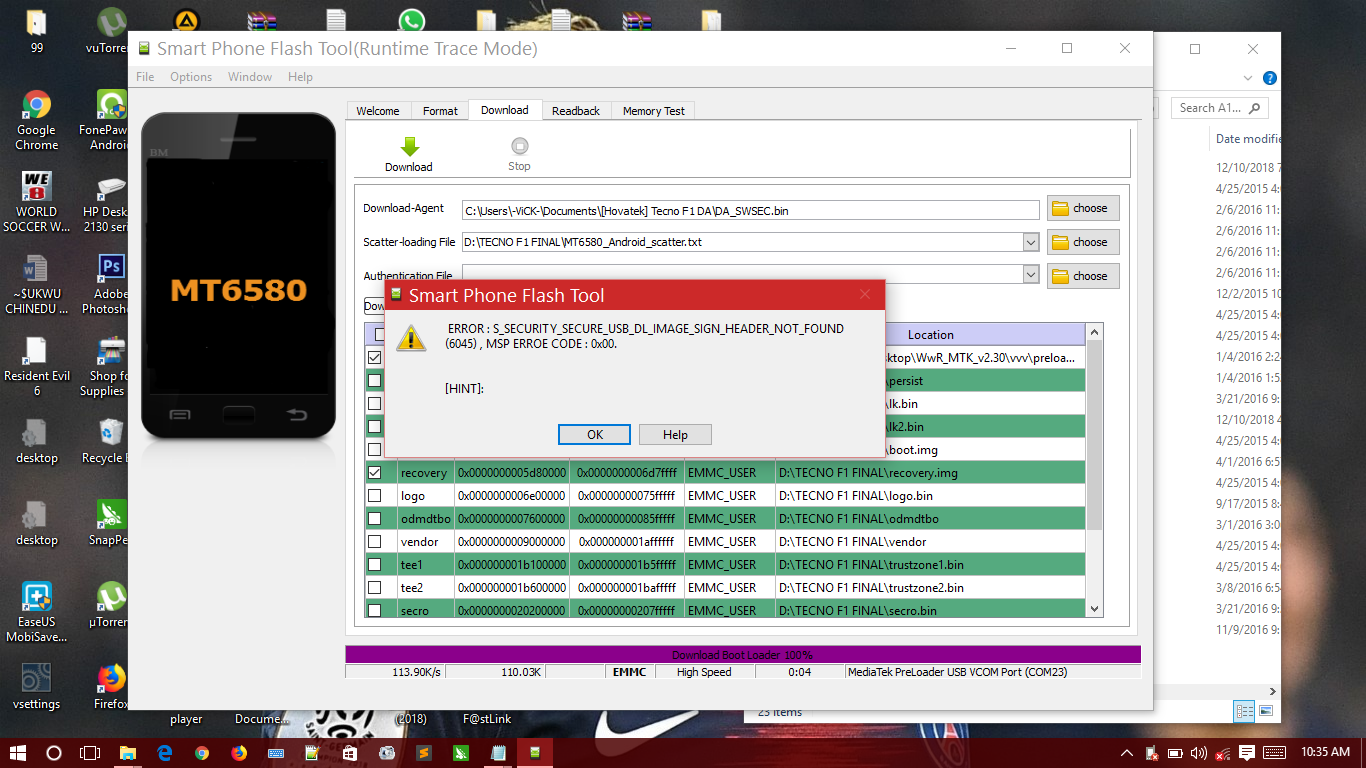Image resolution: width=1366 pixels, height=768 pixels.
Task: Click the Search A1 box in the Explorer window
Action: pos(1222,108)
